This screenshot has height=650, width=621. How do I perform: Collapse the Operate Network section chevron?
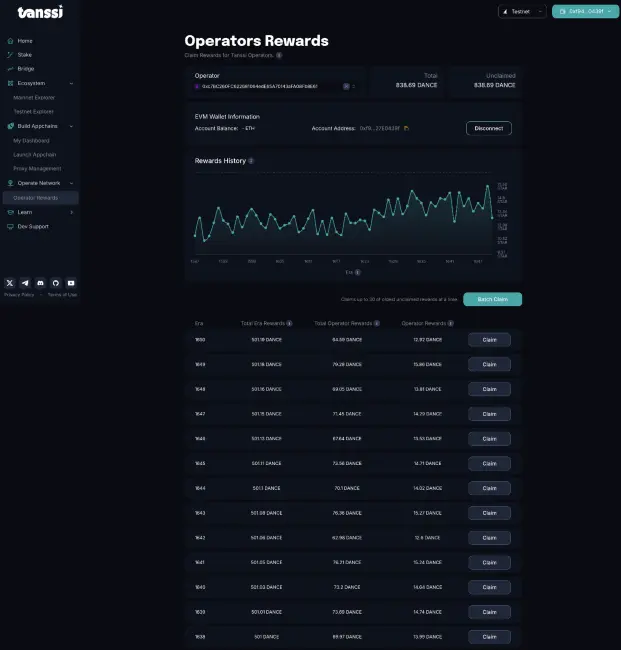pos(71,183)
